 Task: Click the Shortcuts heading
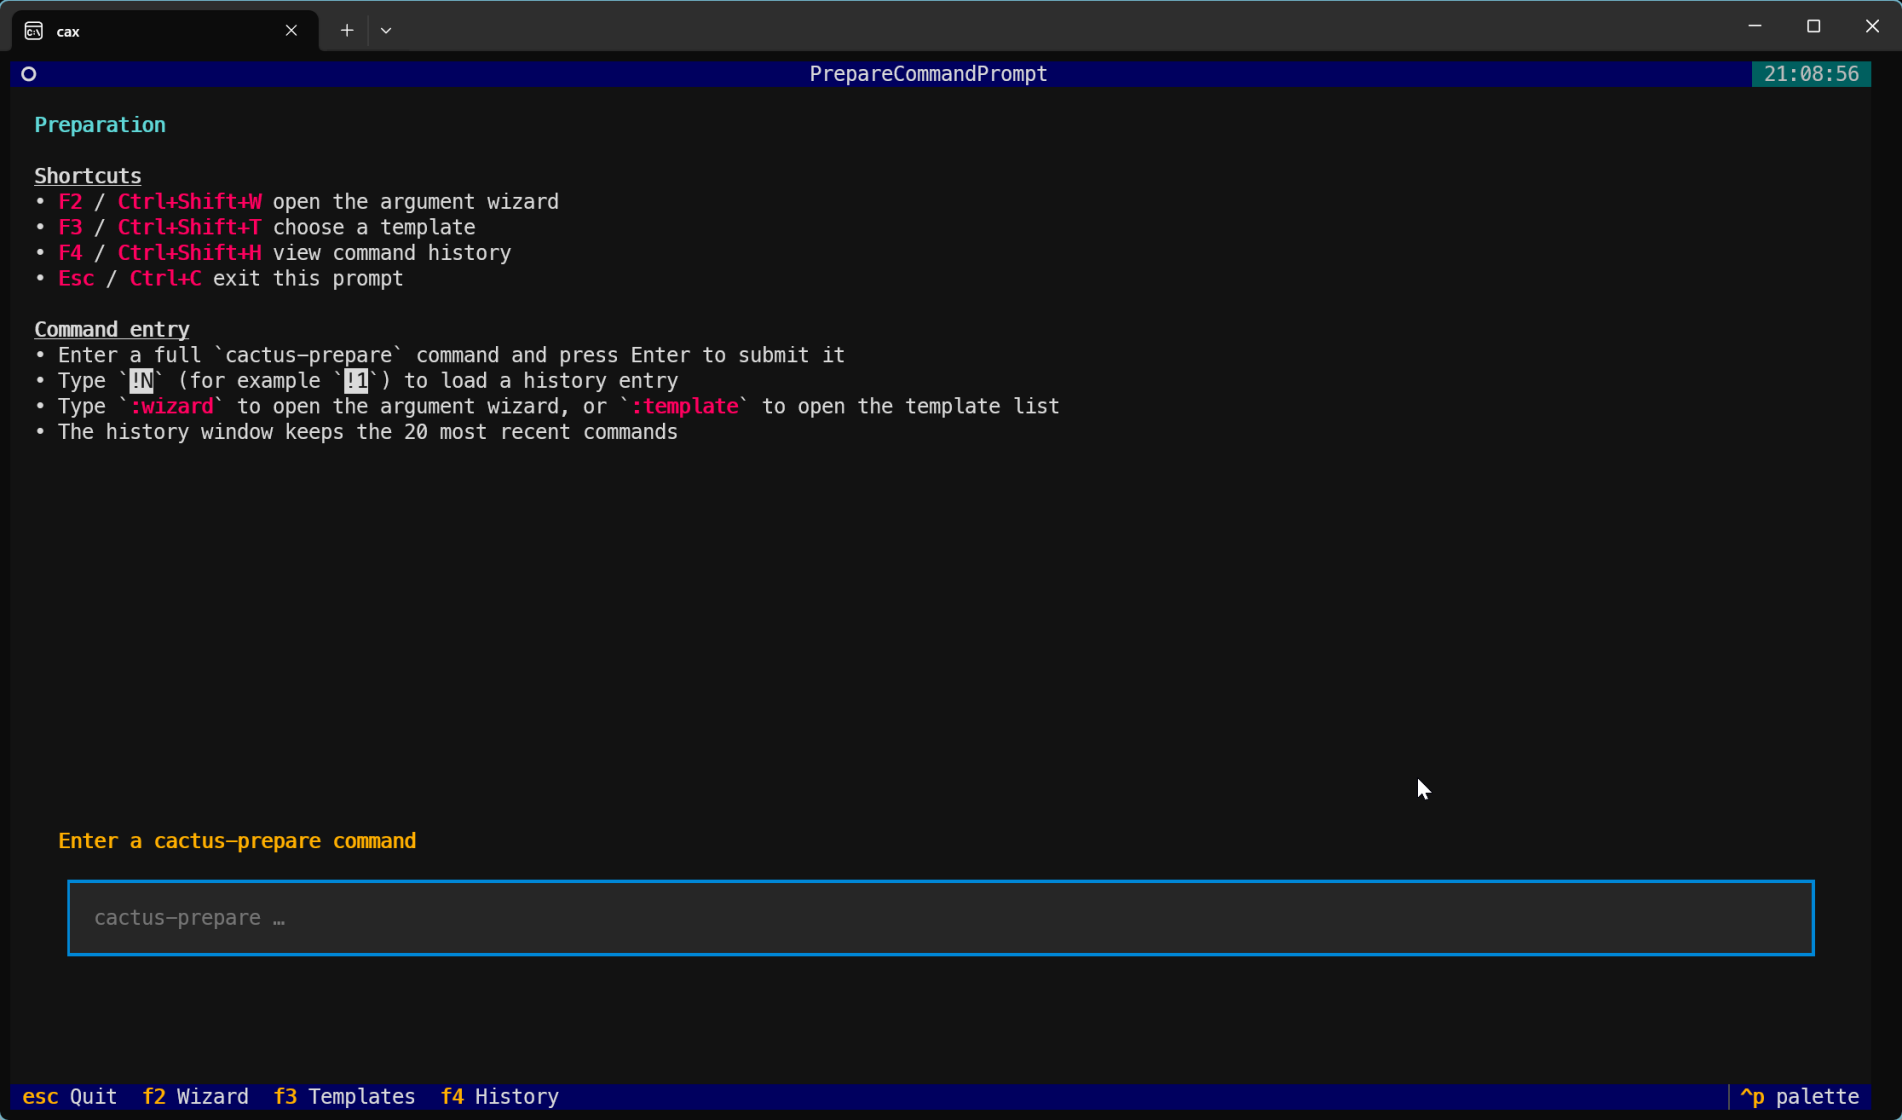pyautogui.click(x=88, y=176)
